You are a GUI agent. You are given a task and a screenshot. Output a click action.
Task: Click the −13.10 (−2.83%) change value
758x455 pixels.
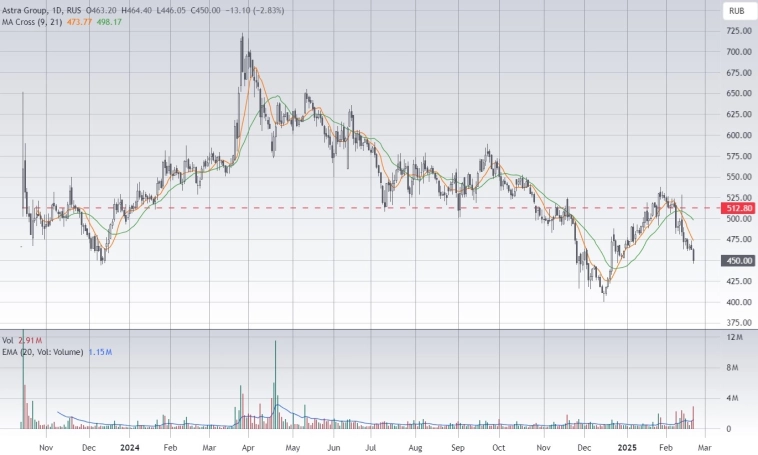pos(255,10)
